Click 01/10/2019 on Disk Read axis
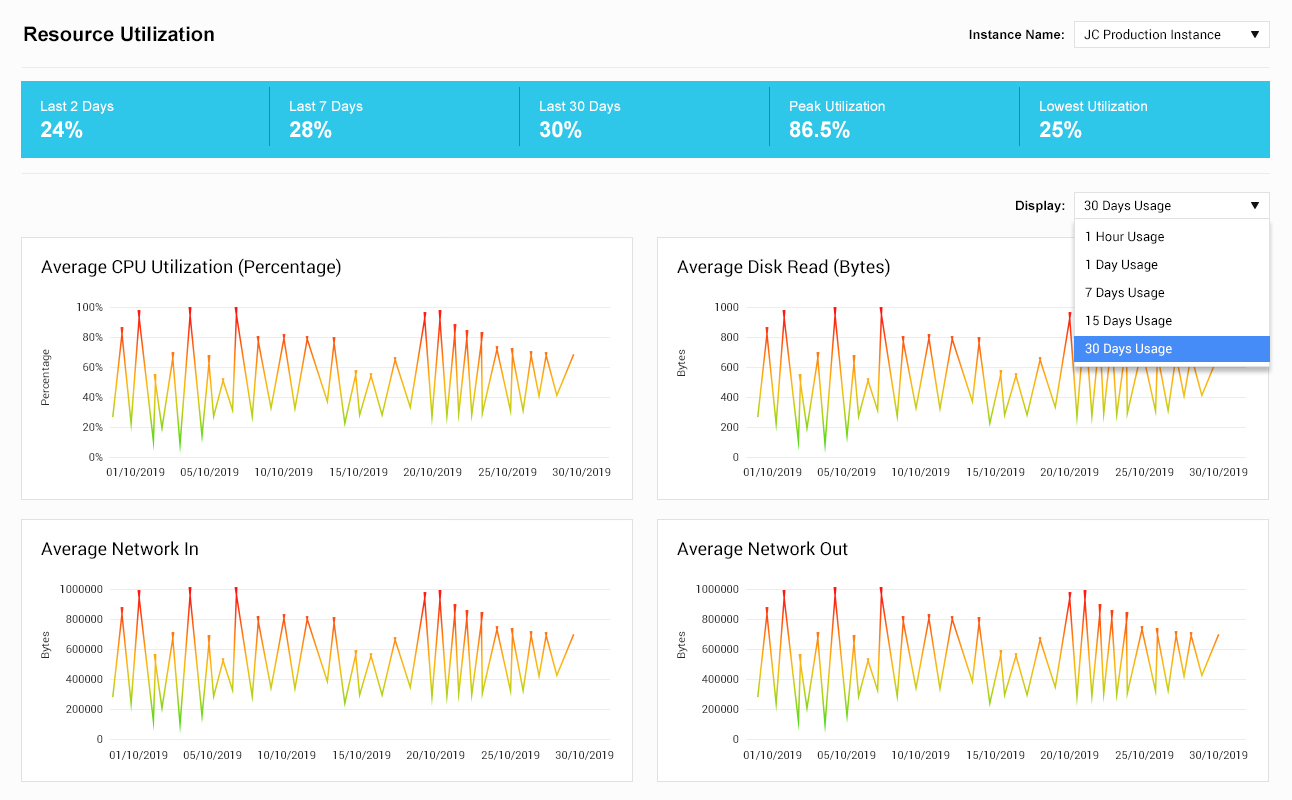Screen dimensions: 1292x800 pyautogui.click(x=772, y=472)
